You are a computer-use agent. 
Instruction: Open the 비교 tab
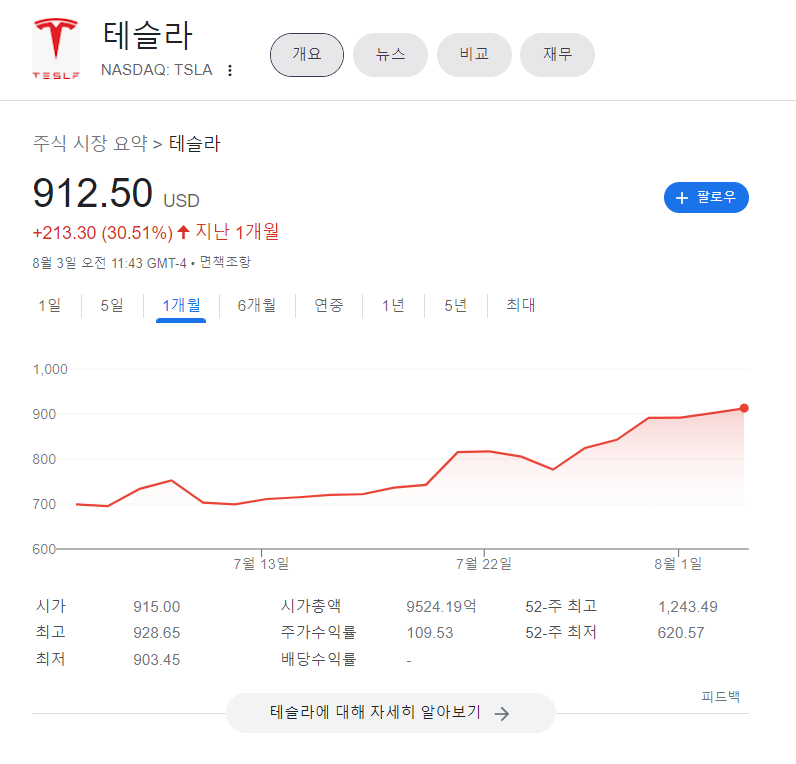tap(474, 55)
